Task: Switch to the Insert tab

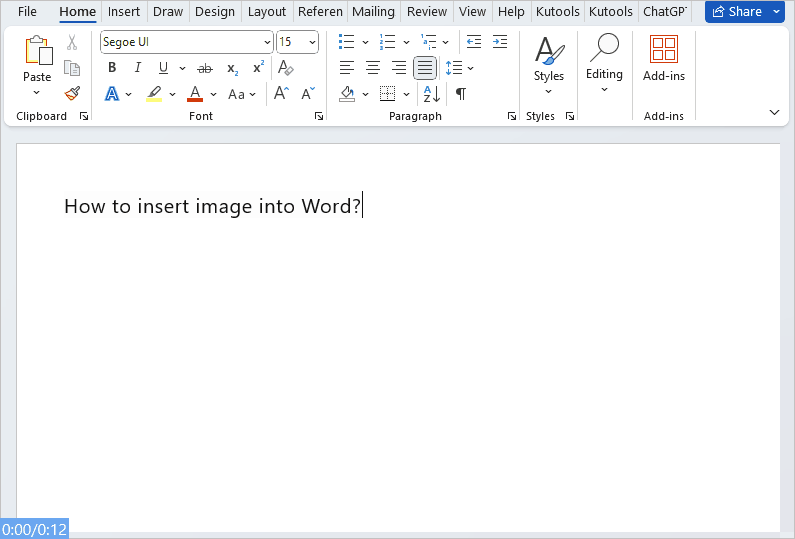Action: pyautogui.click(x=124, y=12)
